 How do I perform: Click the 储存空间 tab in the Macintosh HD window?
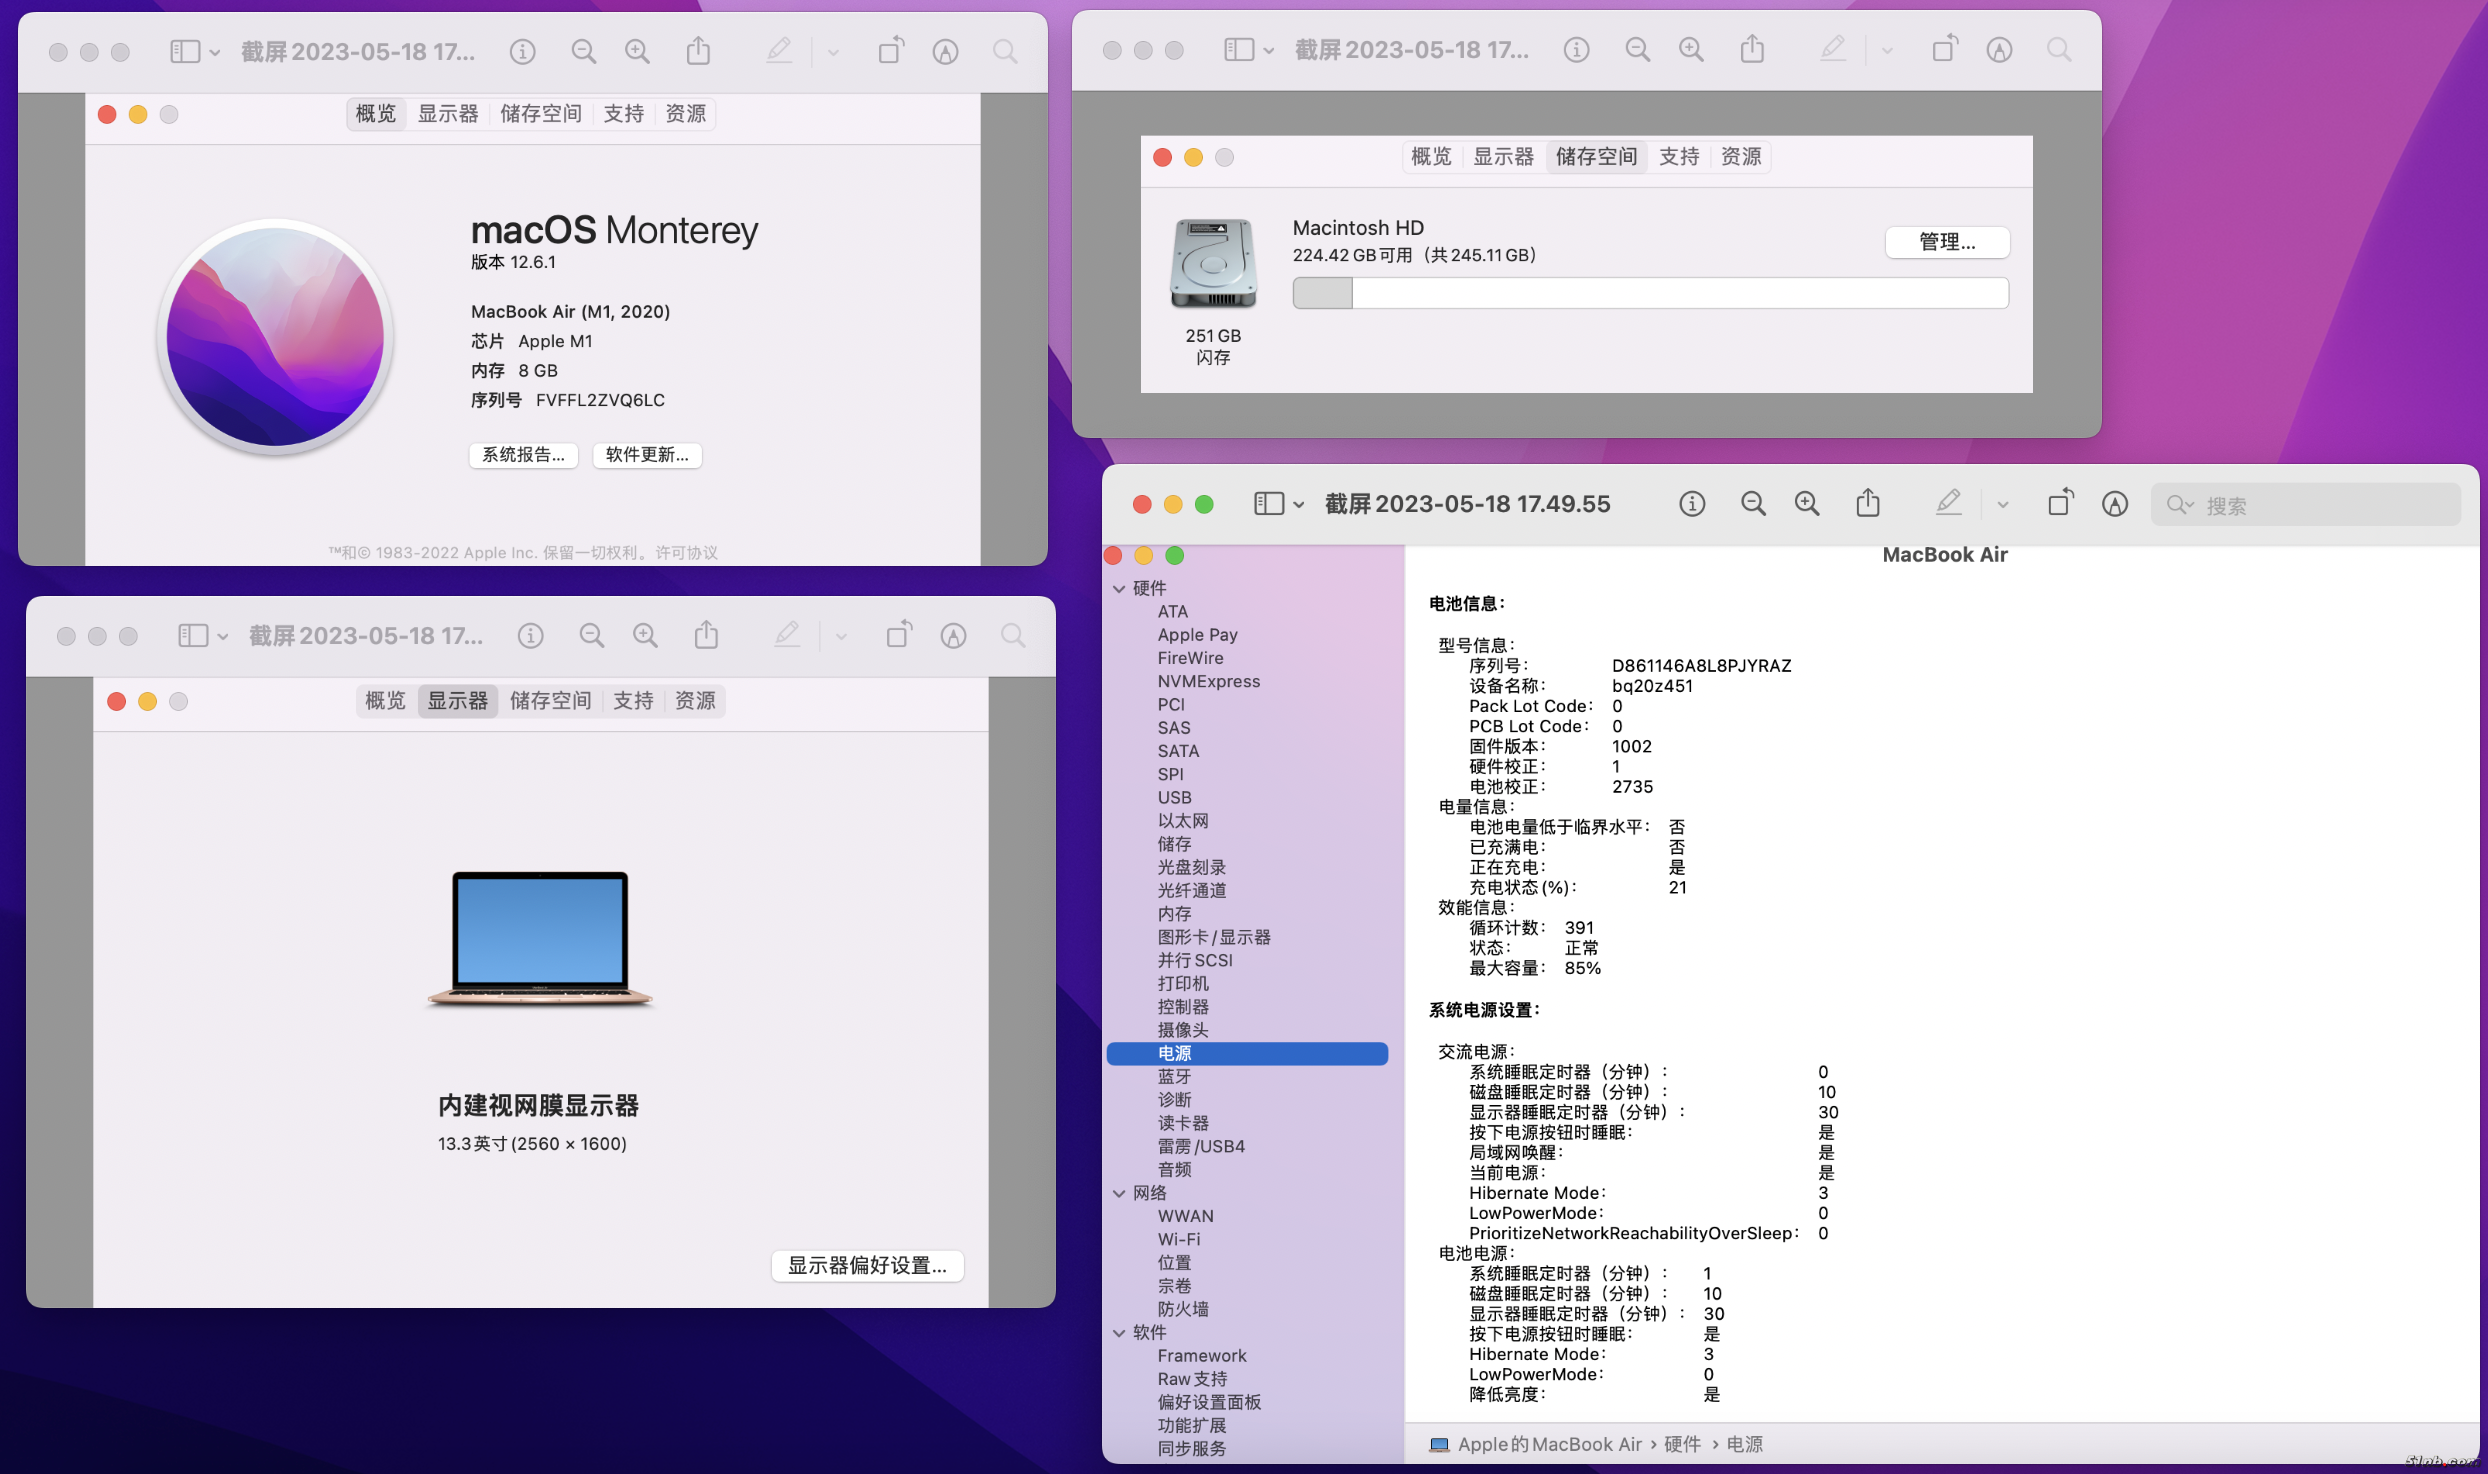click(x=1596, y=157)
